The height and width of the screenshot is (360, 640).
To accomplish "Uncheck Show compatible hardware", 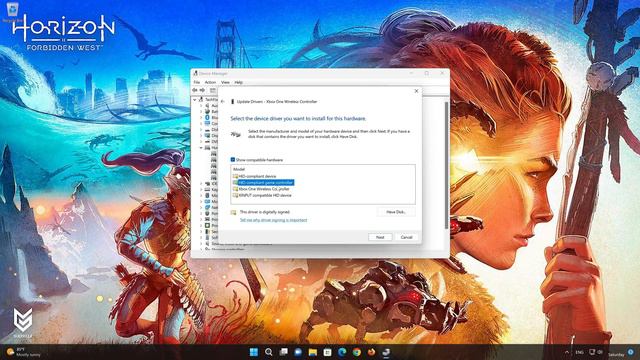I will pos(233,160).
